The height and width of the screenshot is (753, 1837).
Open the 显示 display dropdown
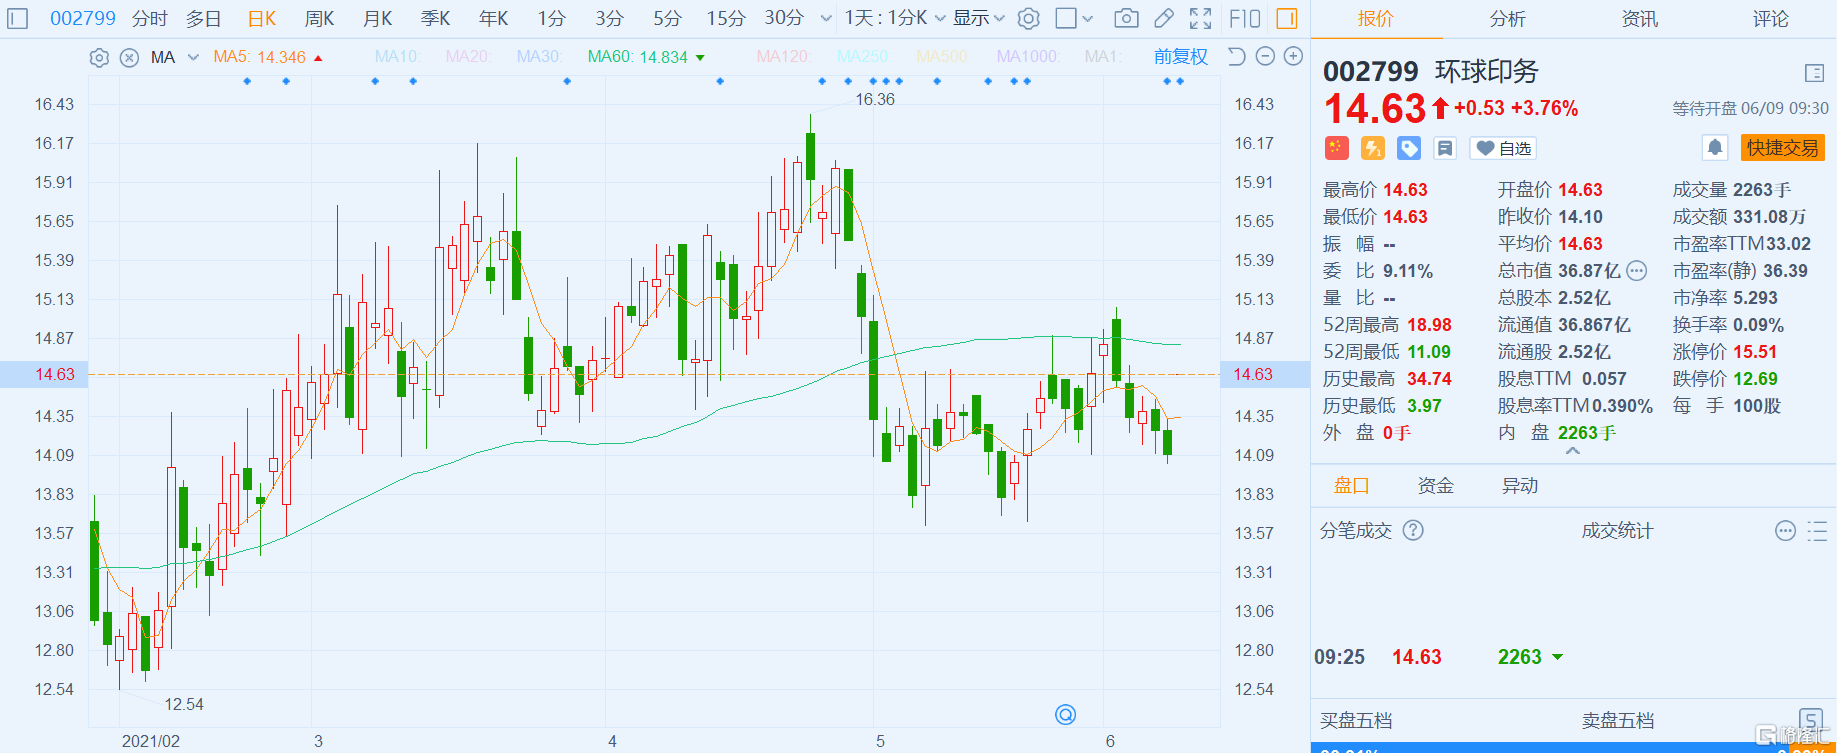tap(979, 18)
